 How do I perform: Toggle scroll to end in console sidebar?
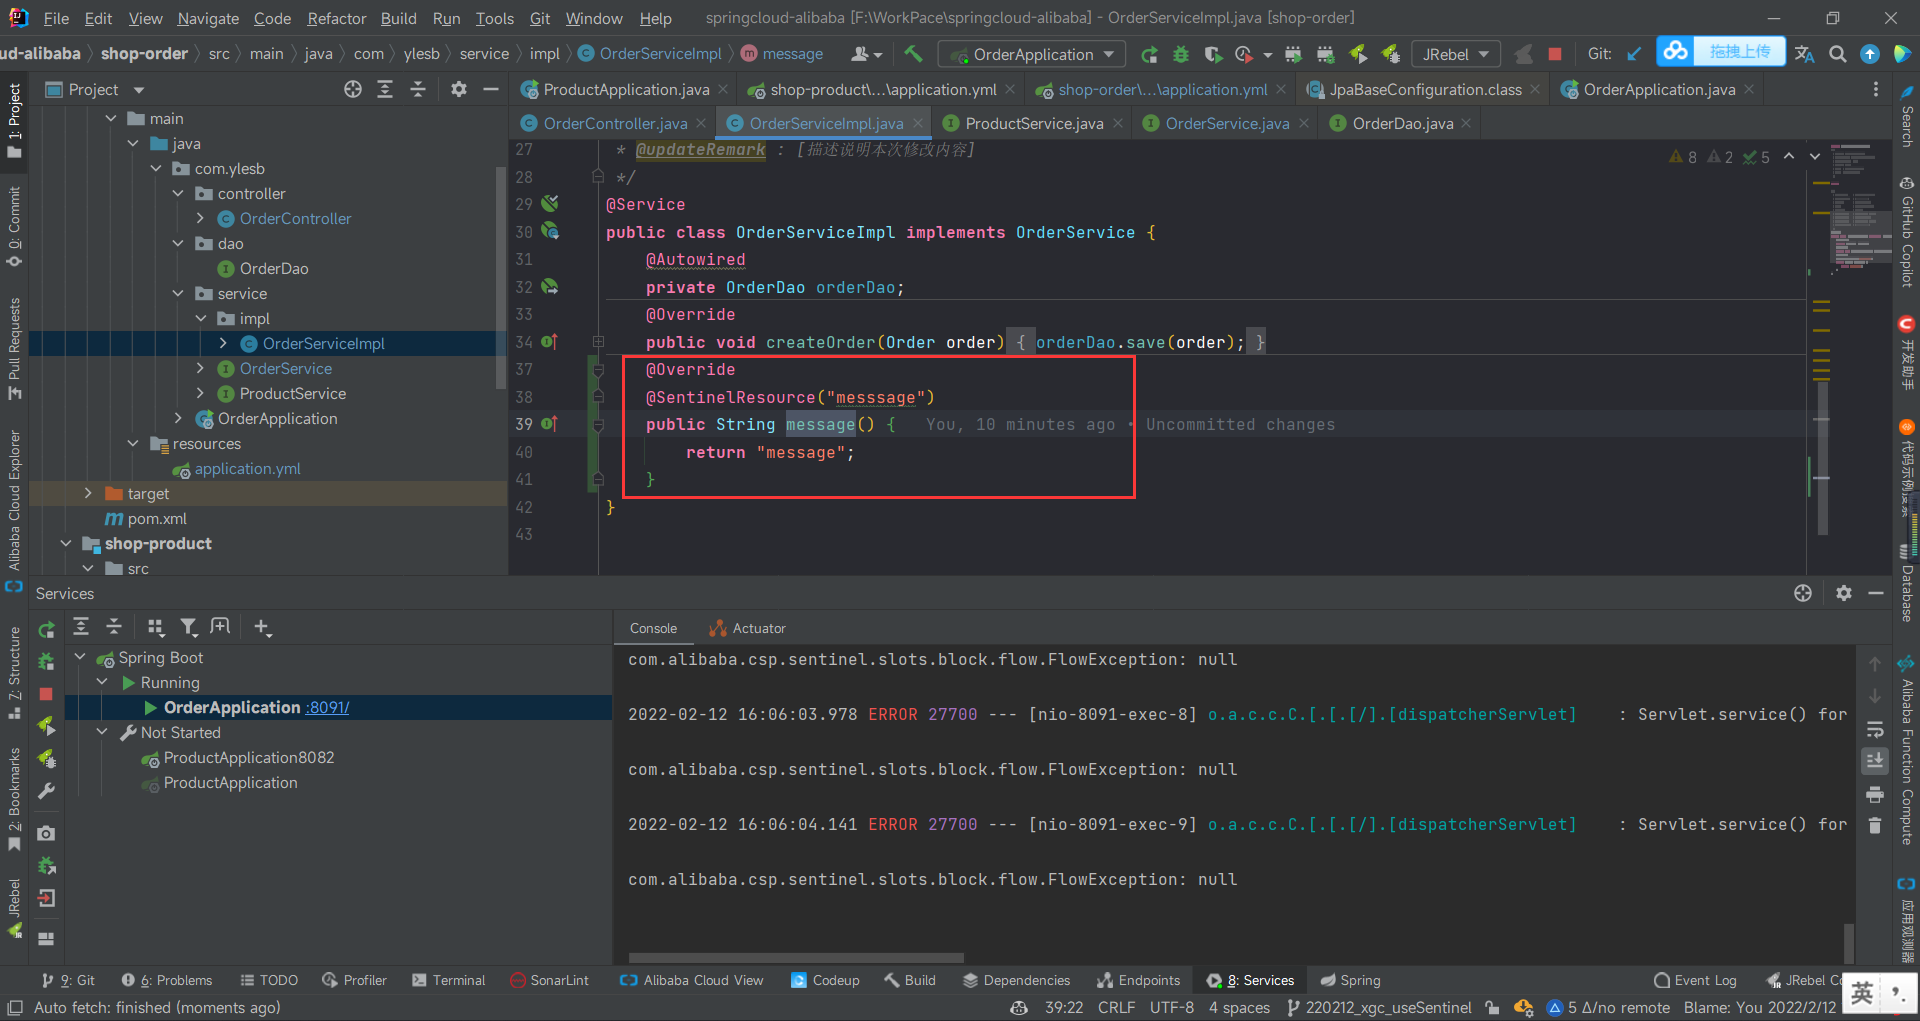pos(1875,761)
